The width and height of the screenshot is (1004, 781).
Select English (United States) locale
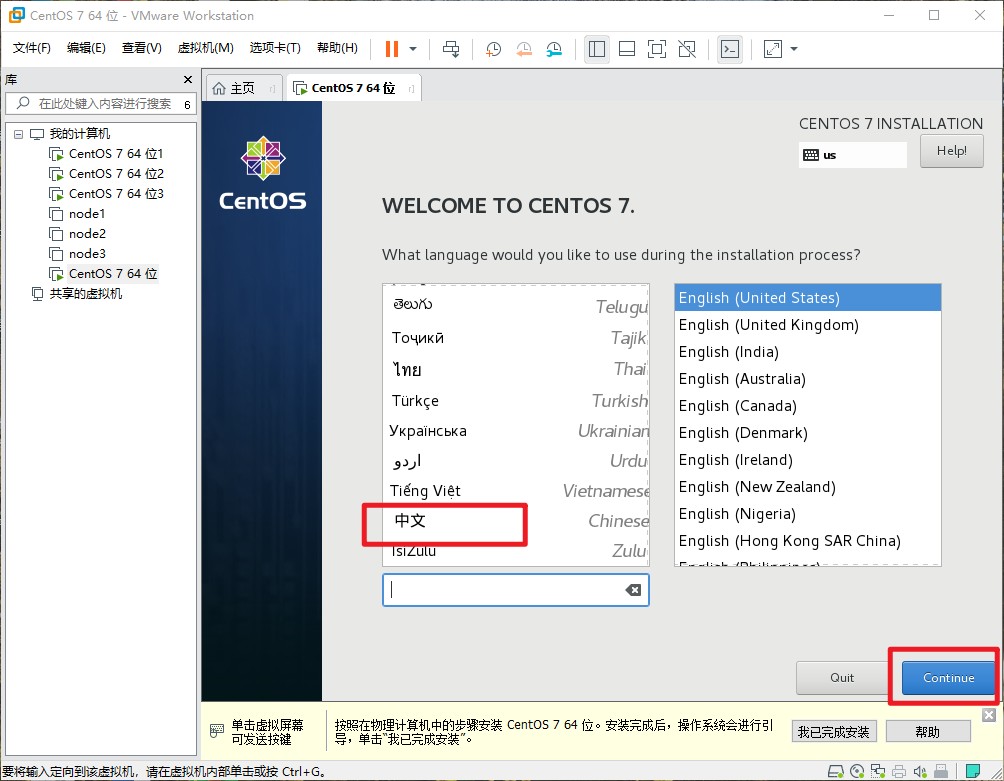(807, 298)
